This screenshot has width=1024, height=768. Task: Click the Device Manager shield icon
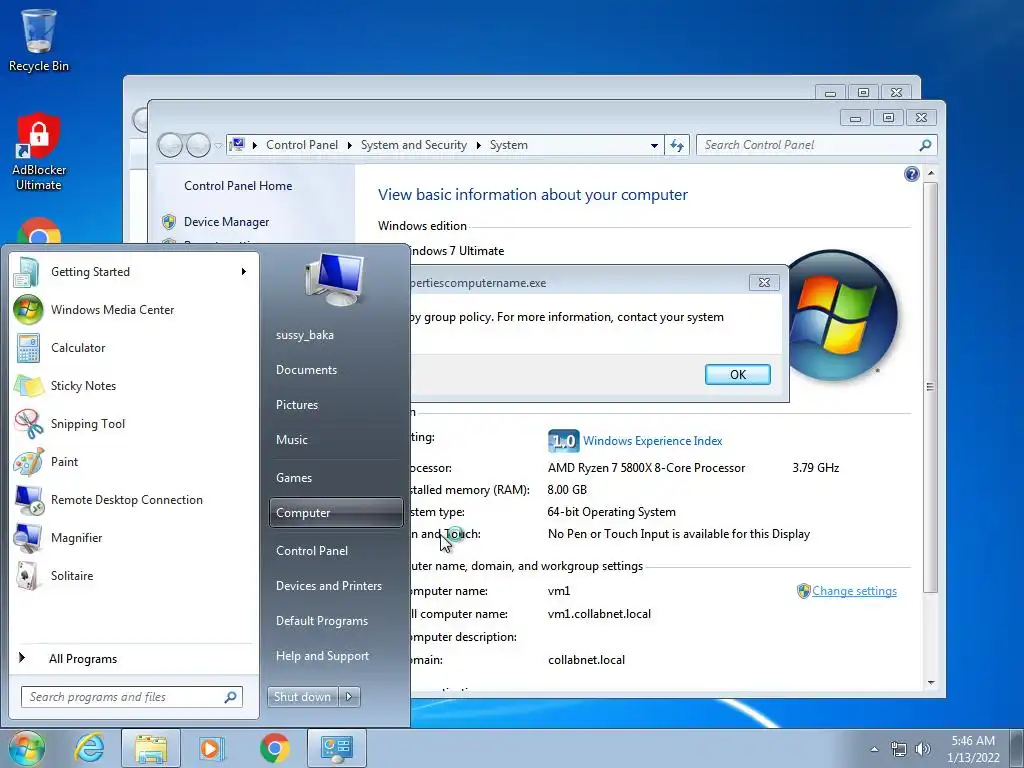(168, 222)
